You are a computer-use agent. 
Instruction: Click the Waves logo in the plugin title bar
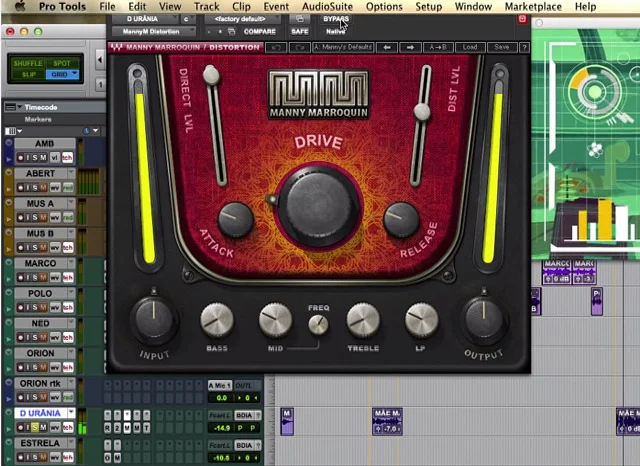[116, 47]
